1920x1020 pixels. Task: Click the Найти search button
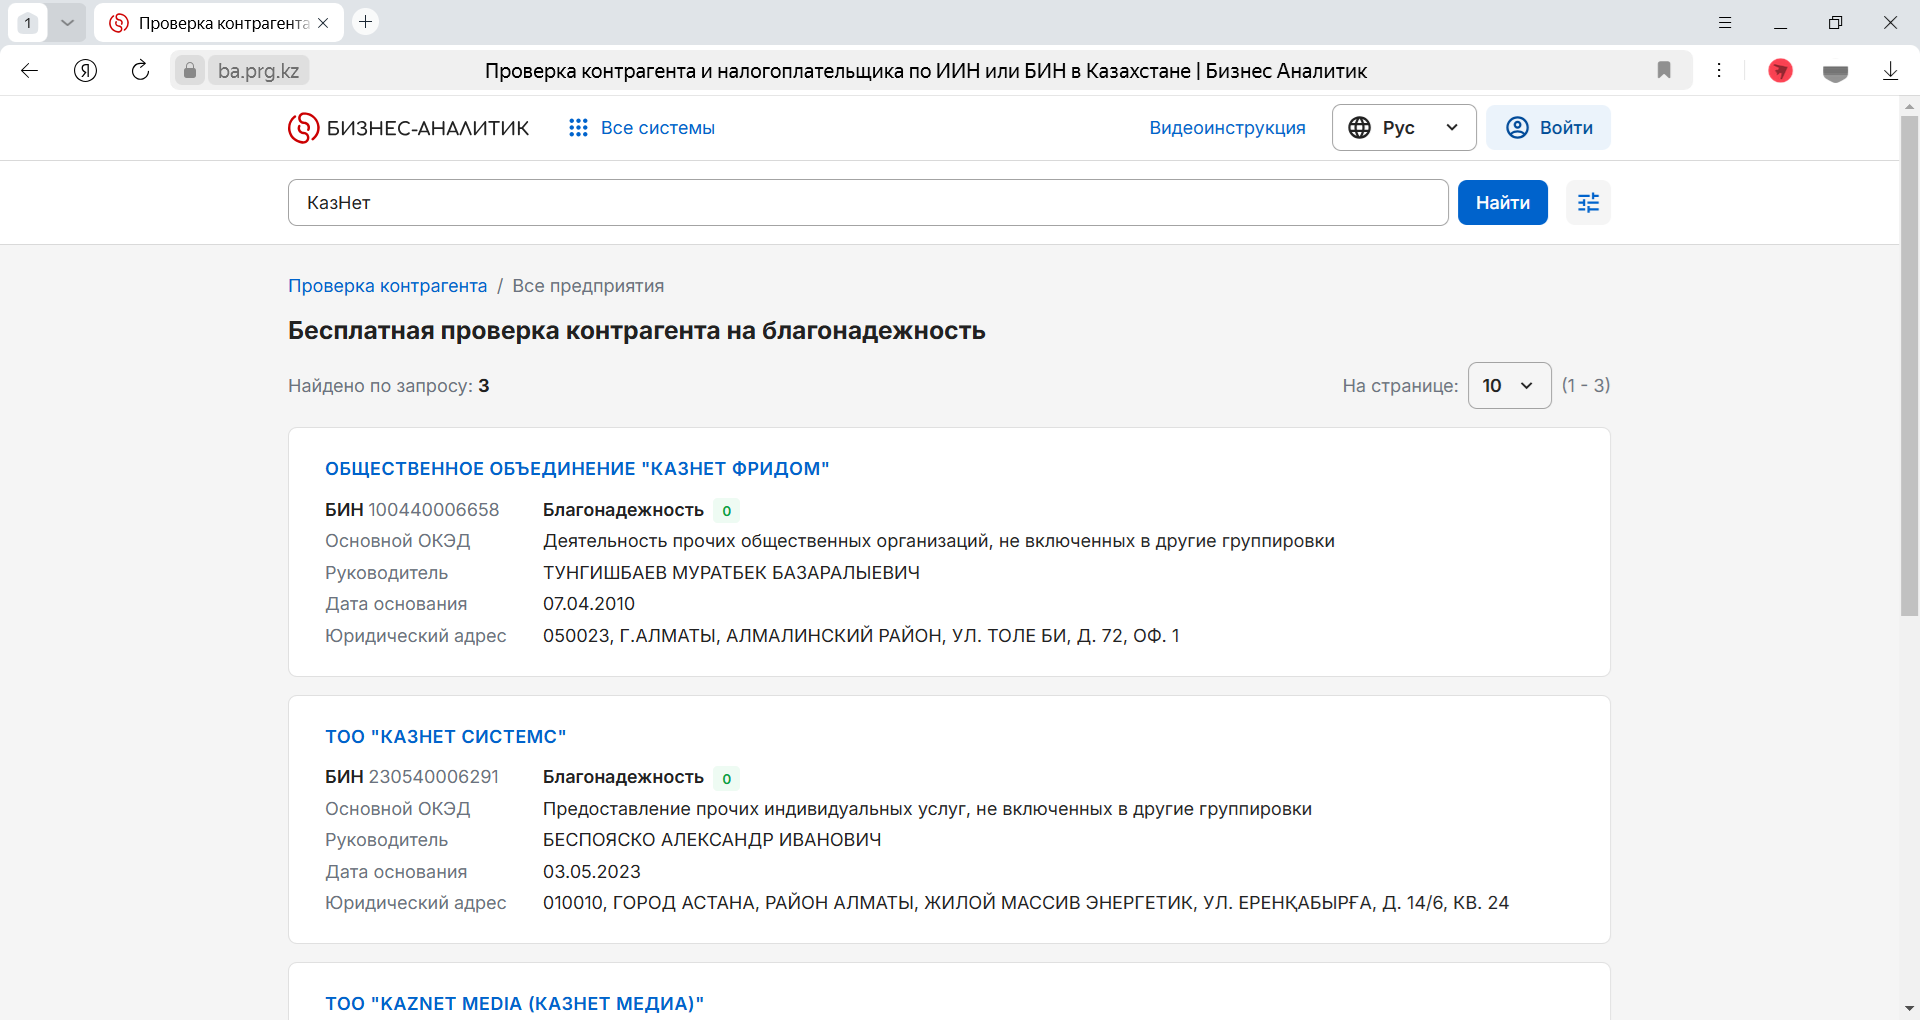(1502, 202)
